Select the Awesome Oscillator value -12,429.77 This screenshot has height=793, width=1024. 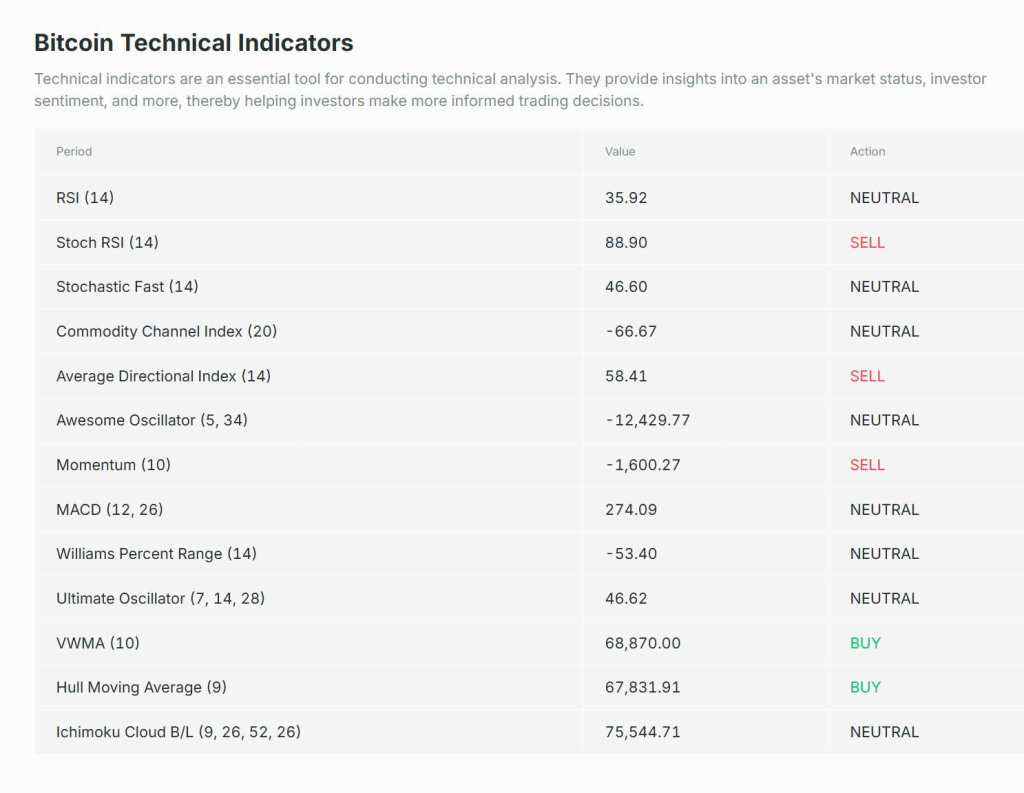click(x=648, y=420)
